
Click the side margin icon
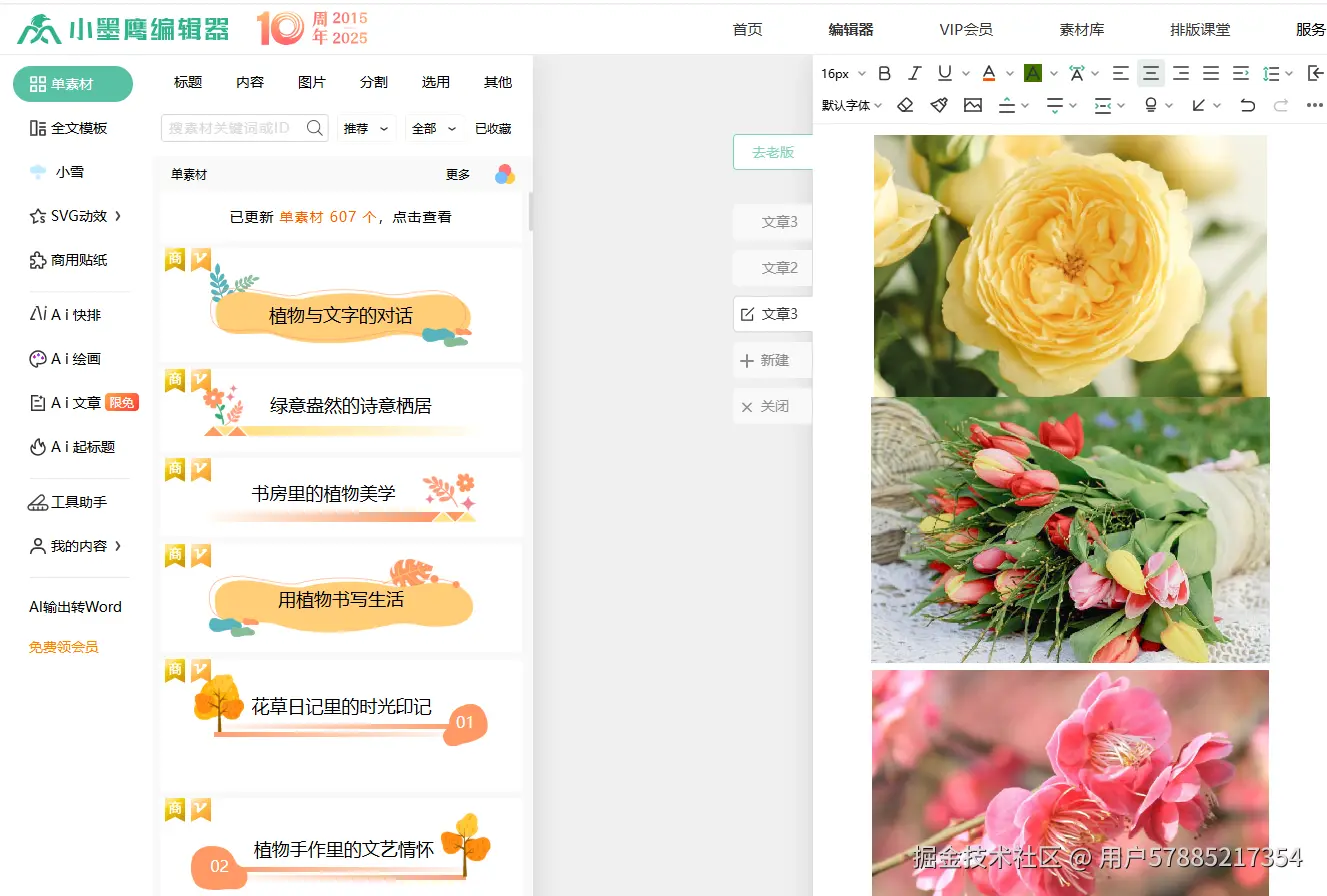[x=1102, y=105]
